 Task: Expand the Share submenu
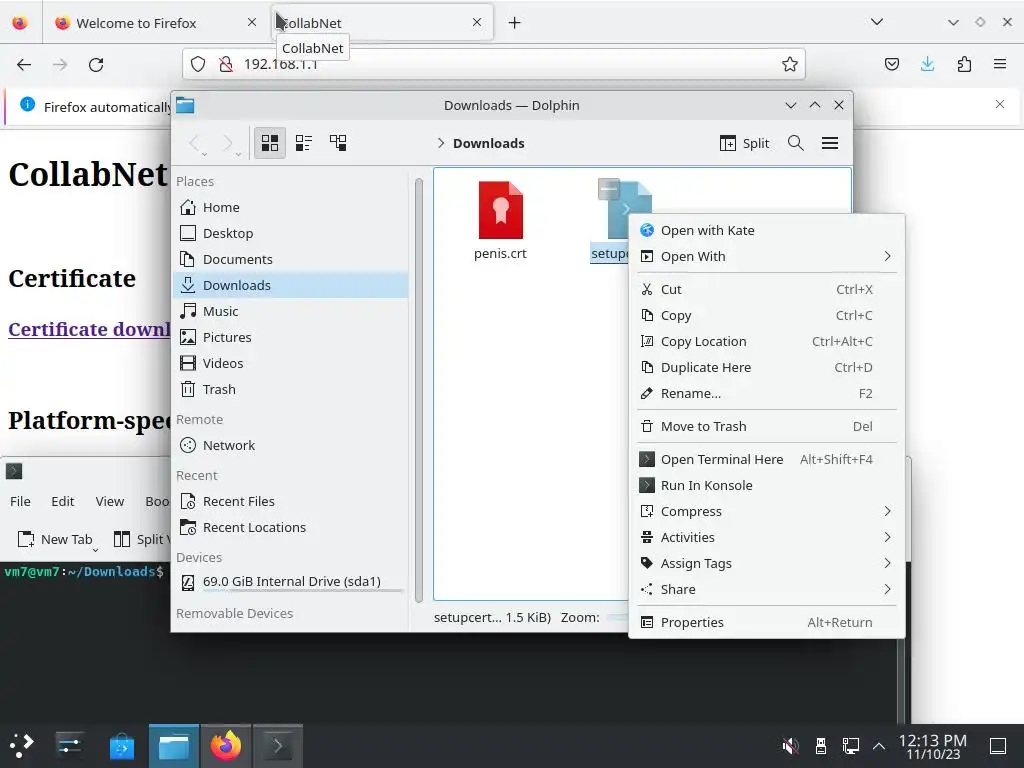click(766, 590)
